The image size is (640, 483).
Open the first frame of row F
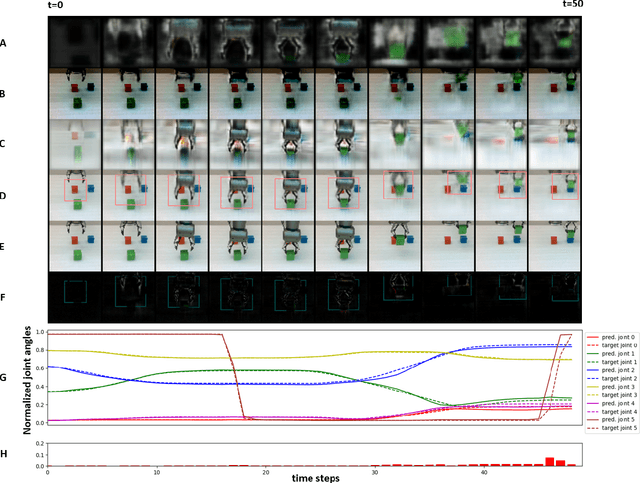click(74, 297)
